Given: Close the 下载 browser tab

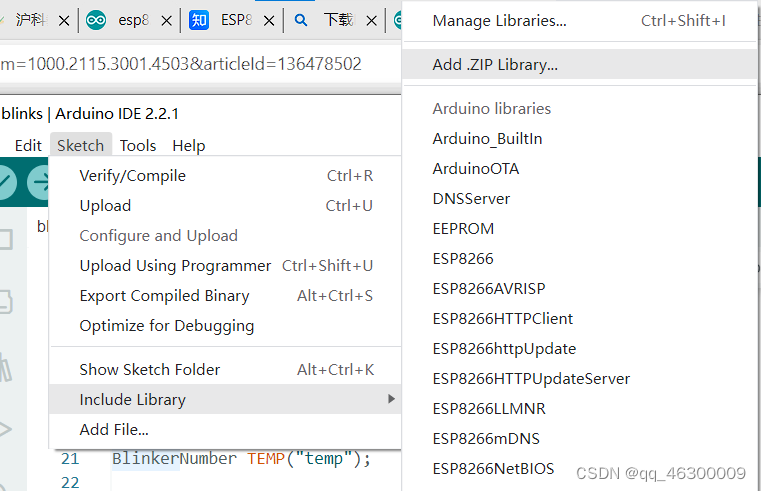Looking at the screenshot, I should pos(372,21).
